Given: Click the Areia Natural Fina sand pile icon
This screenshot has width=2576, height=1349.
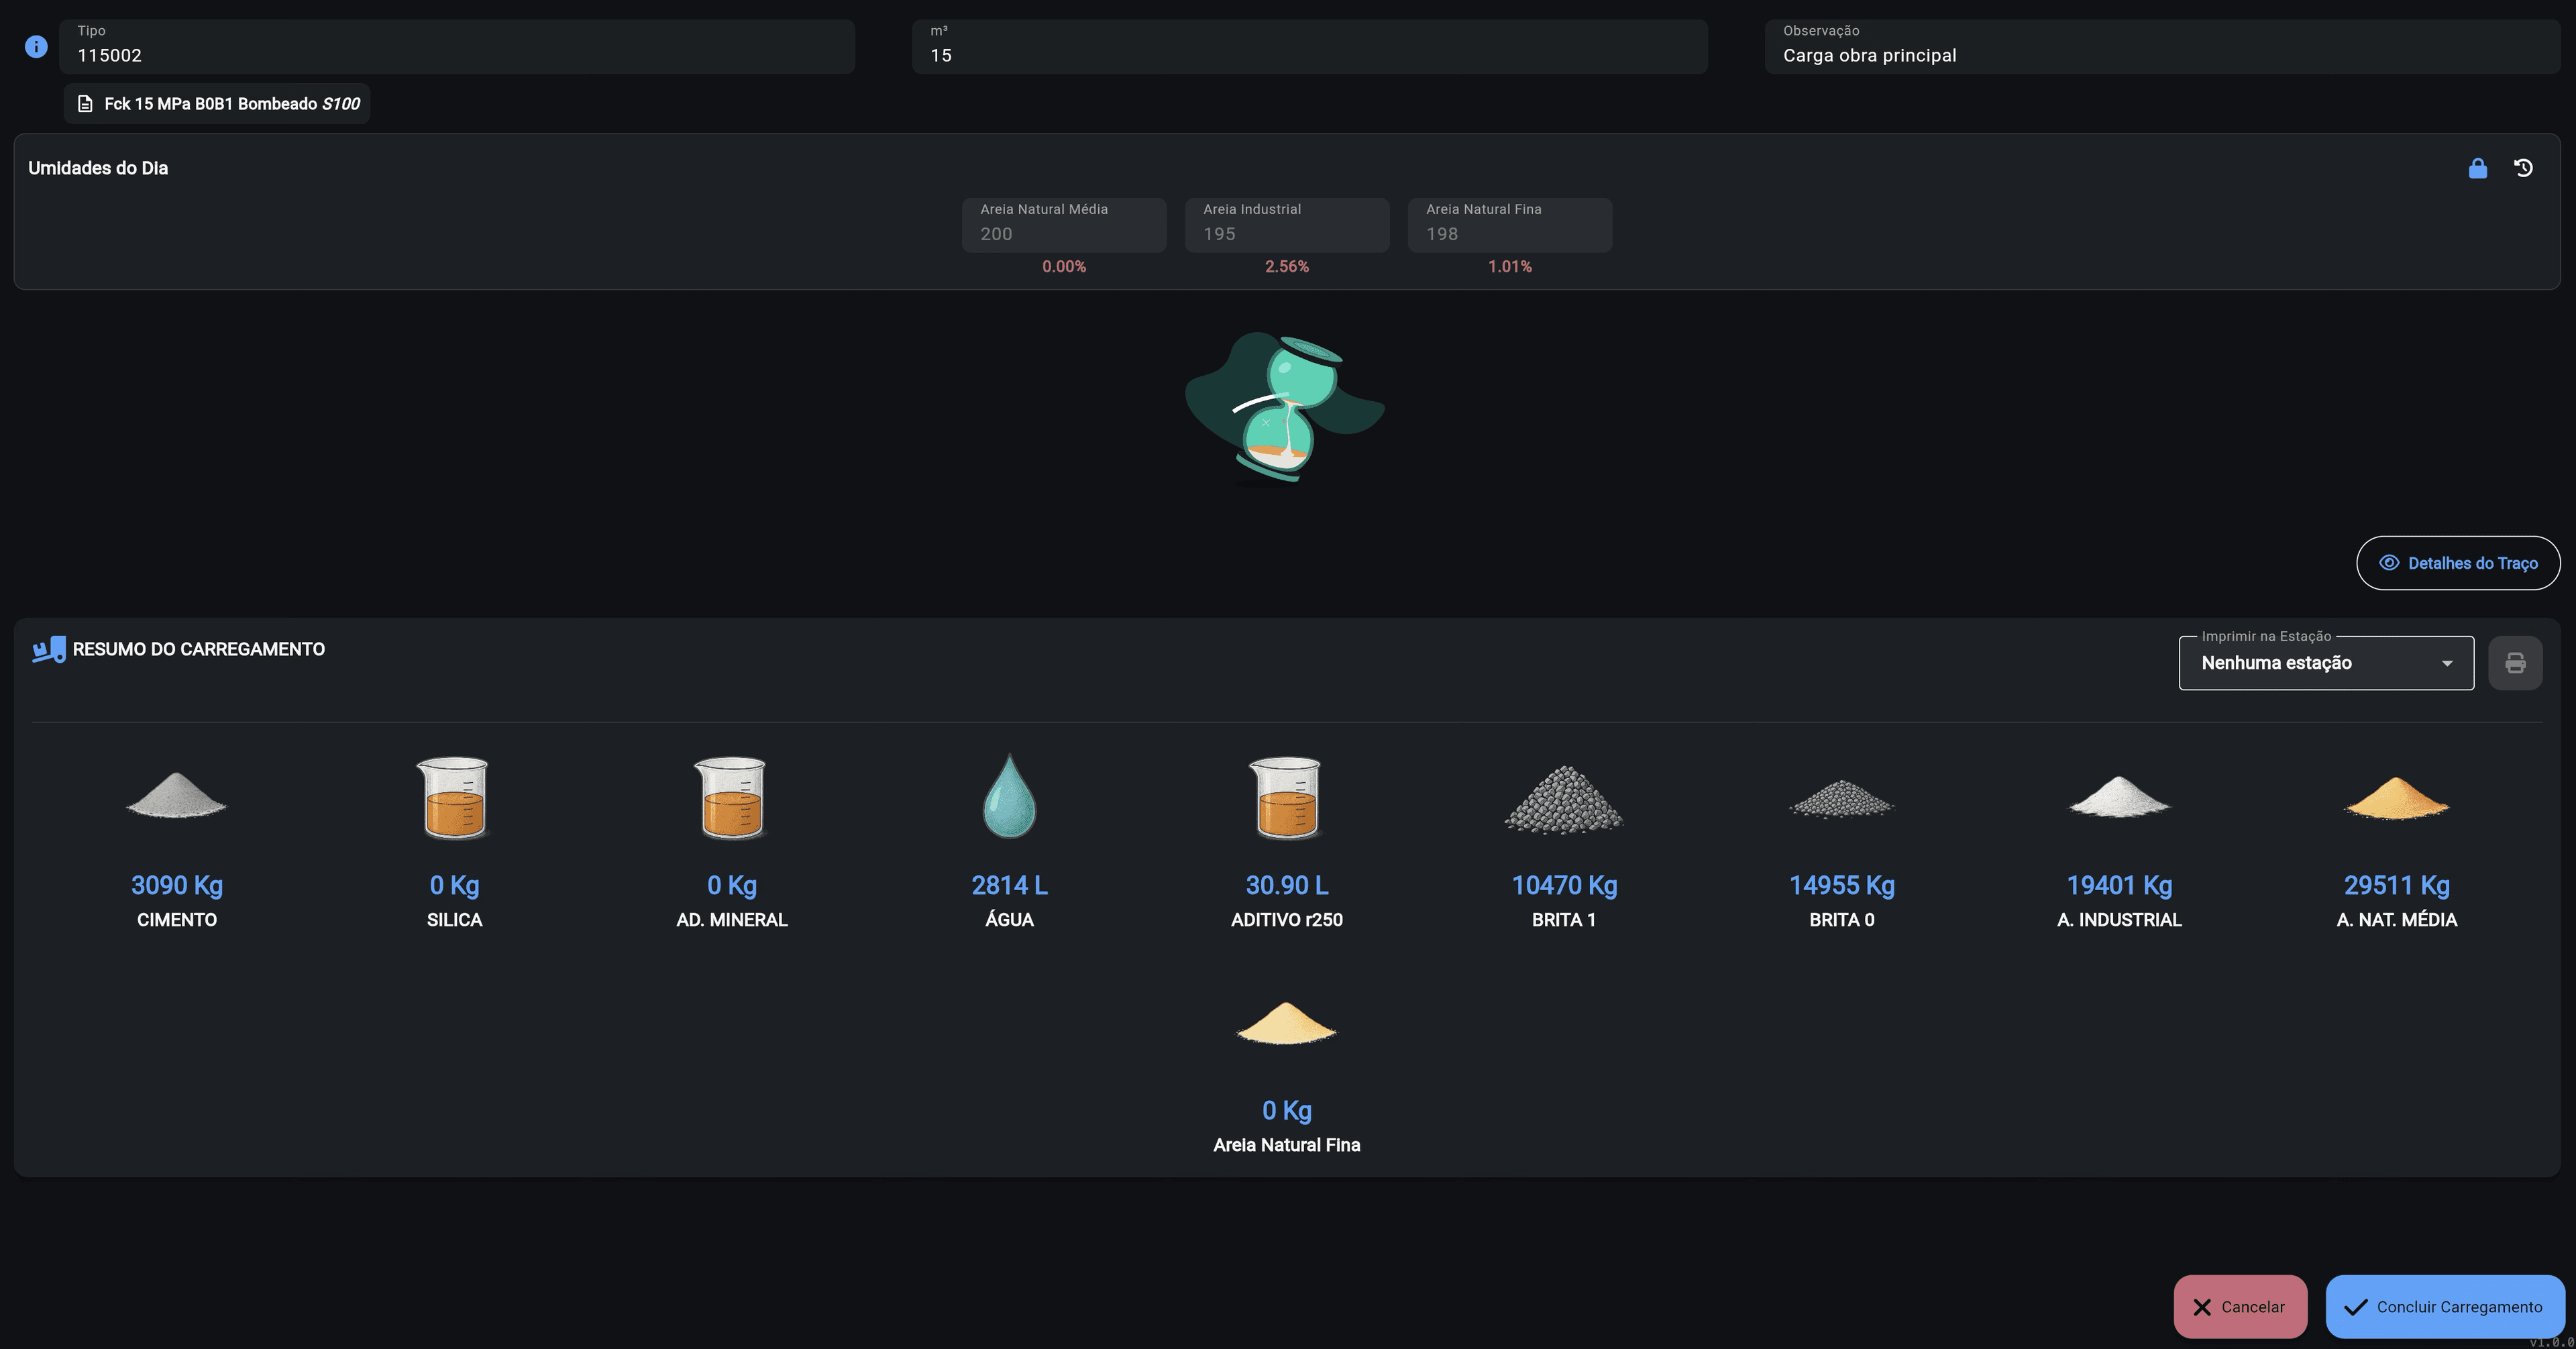Looking at the screenshot, I should pos(1286,1023).
